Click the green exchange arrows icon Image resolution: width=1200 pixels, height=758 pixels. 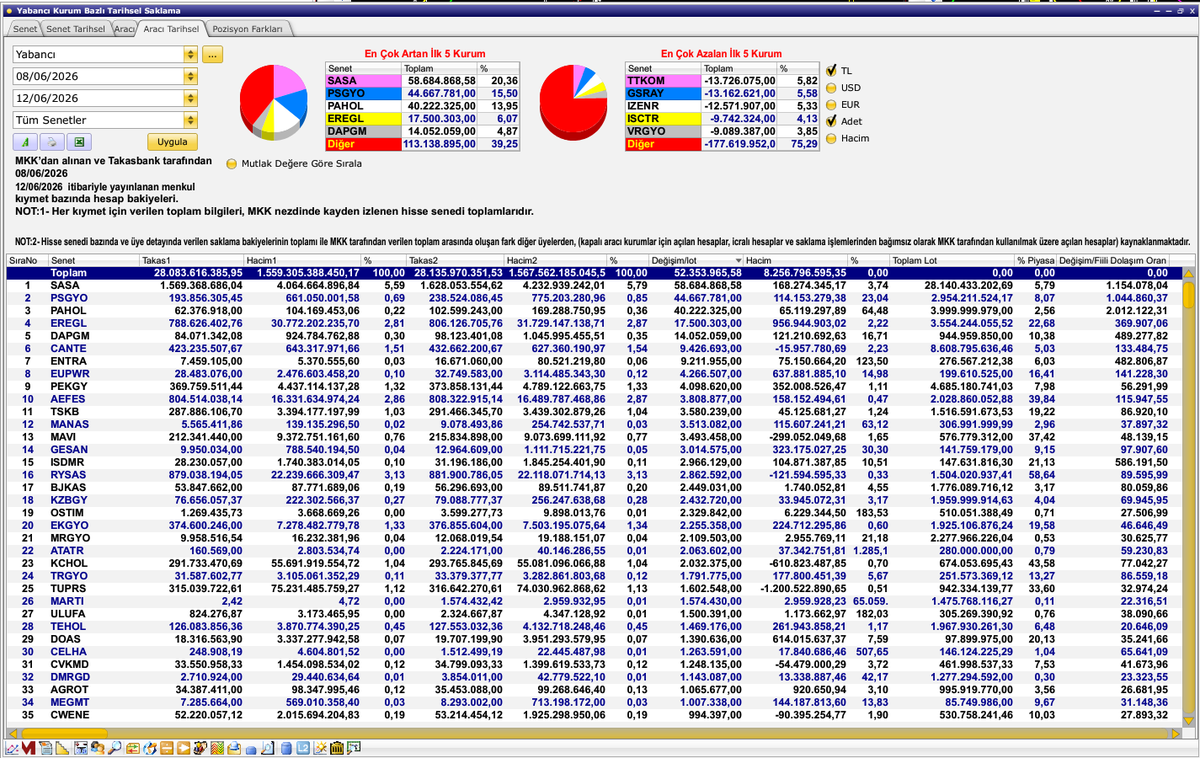(x=133, y=748)
